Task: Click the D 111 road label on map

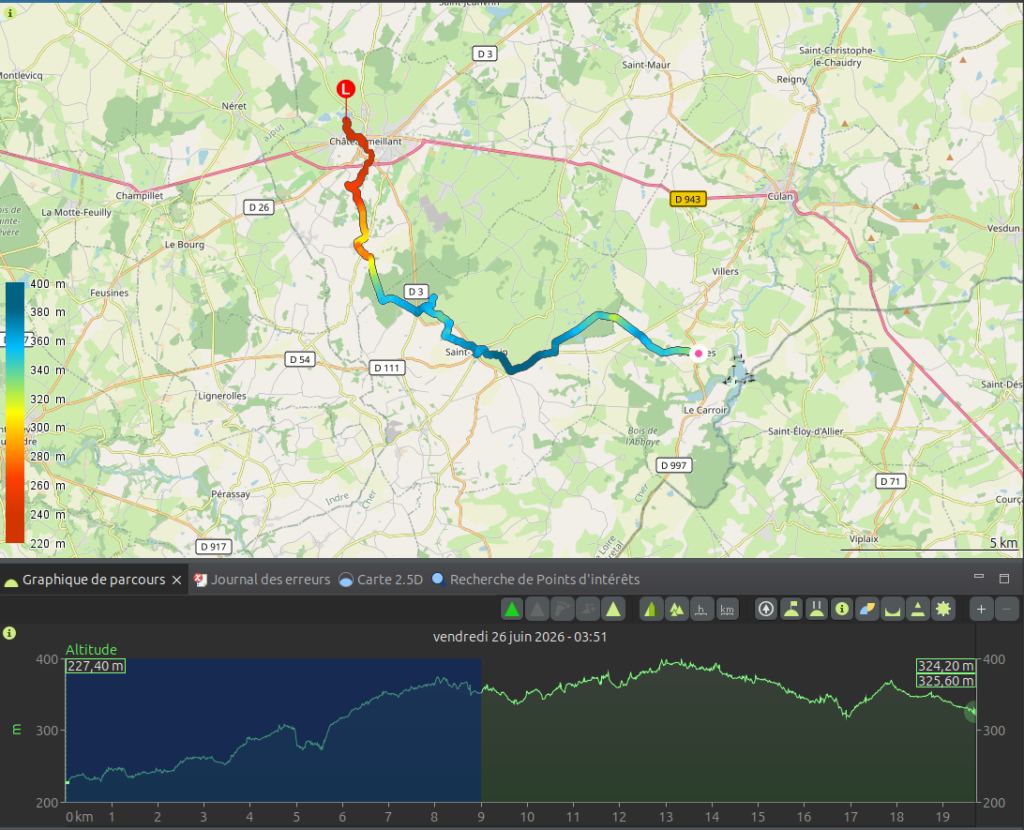Action: 387,368
